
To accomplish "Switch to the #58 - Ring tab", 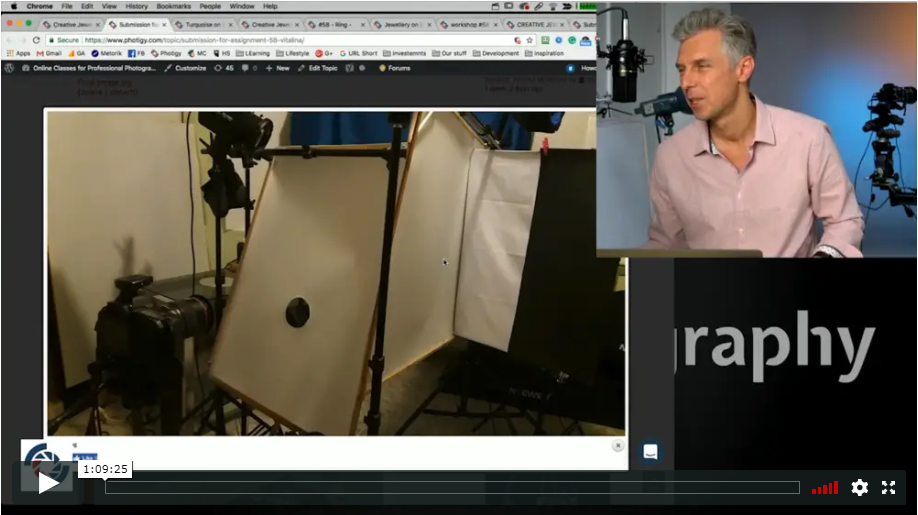I will coord(335,25).
